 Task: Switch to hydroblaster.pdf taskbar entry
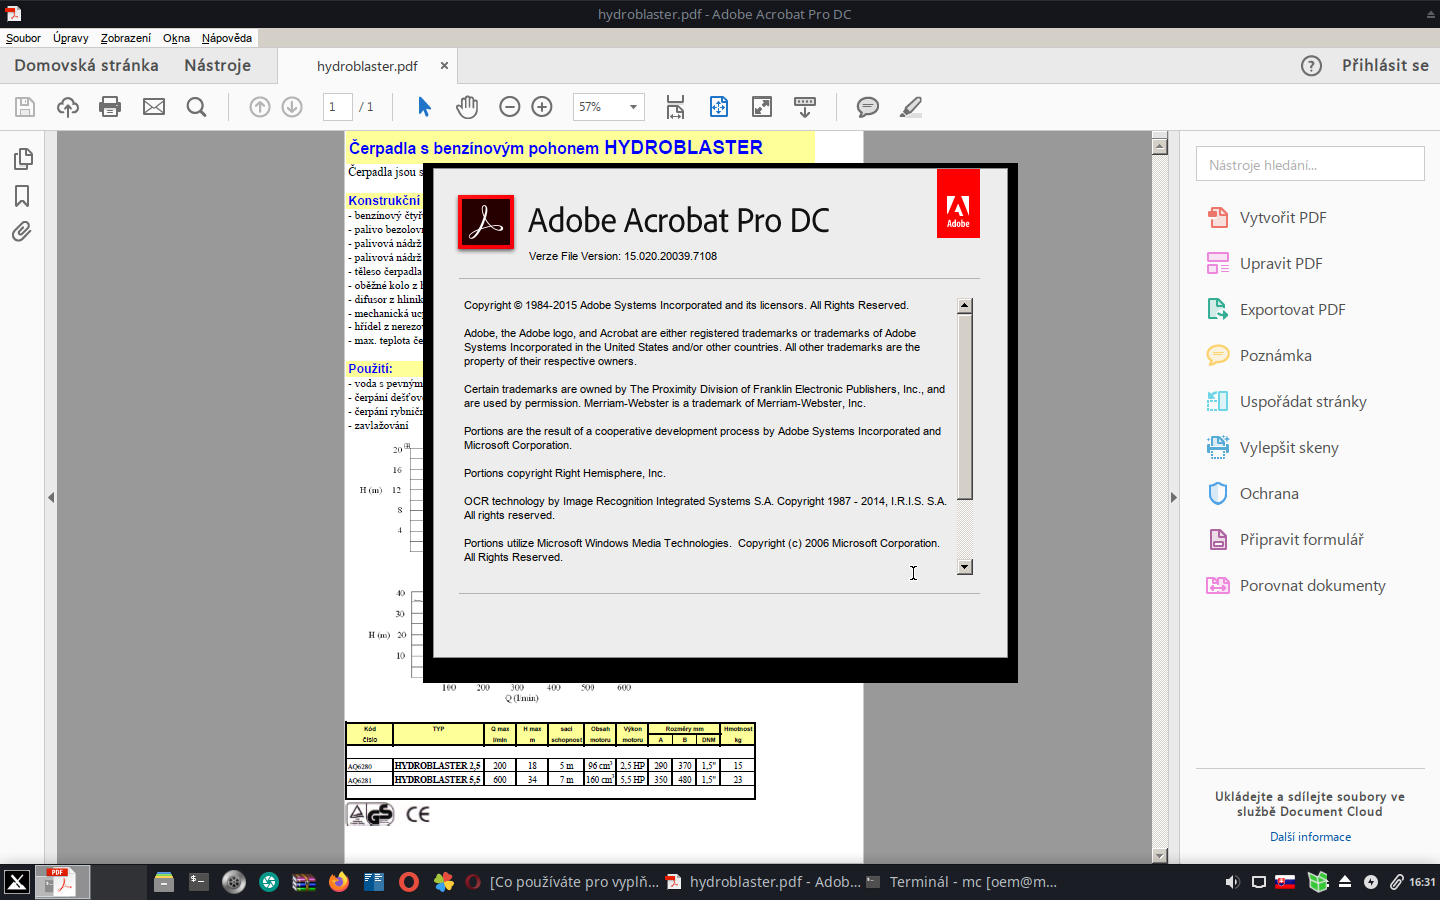click(x=763, y=882)
